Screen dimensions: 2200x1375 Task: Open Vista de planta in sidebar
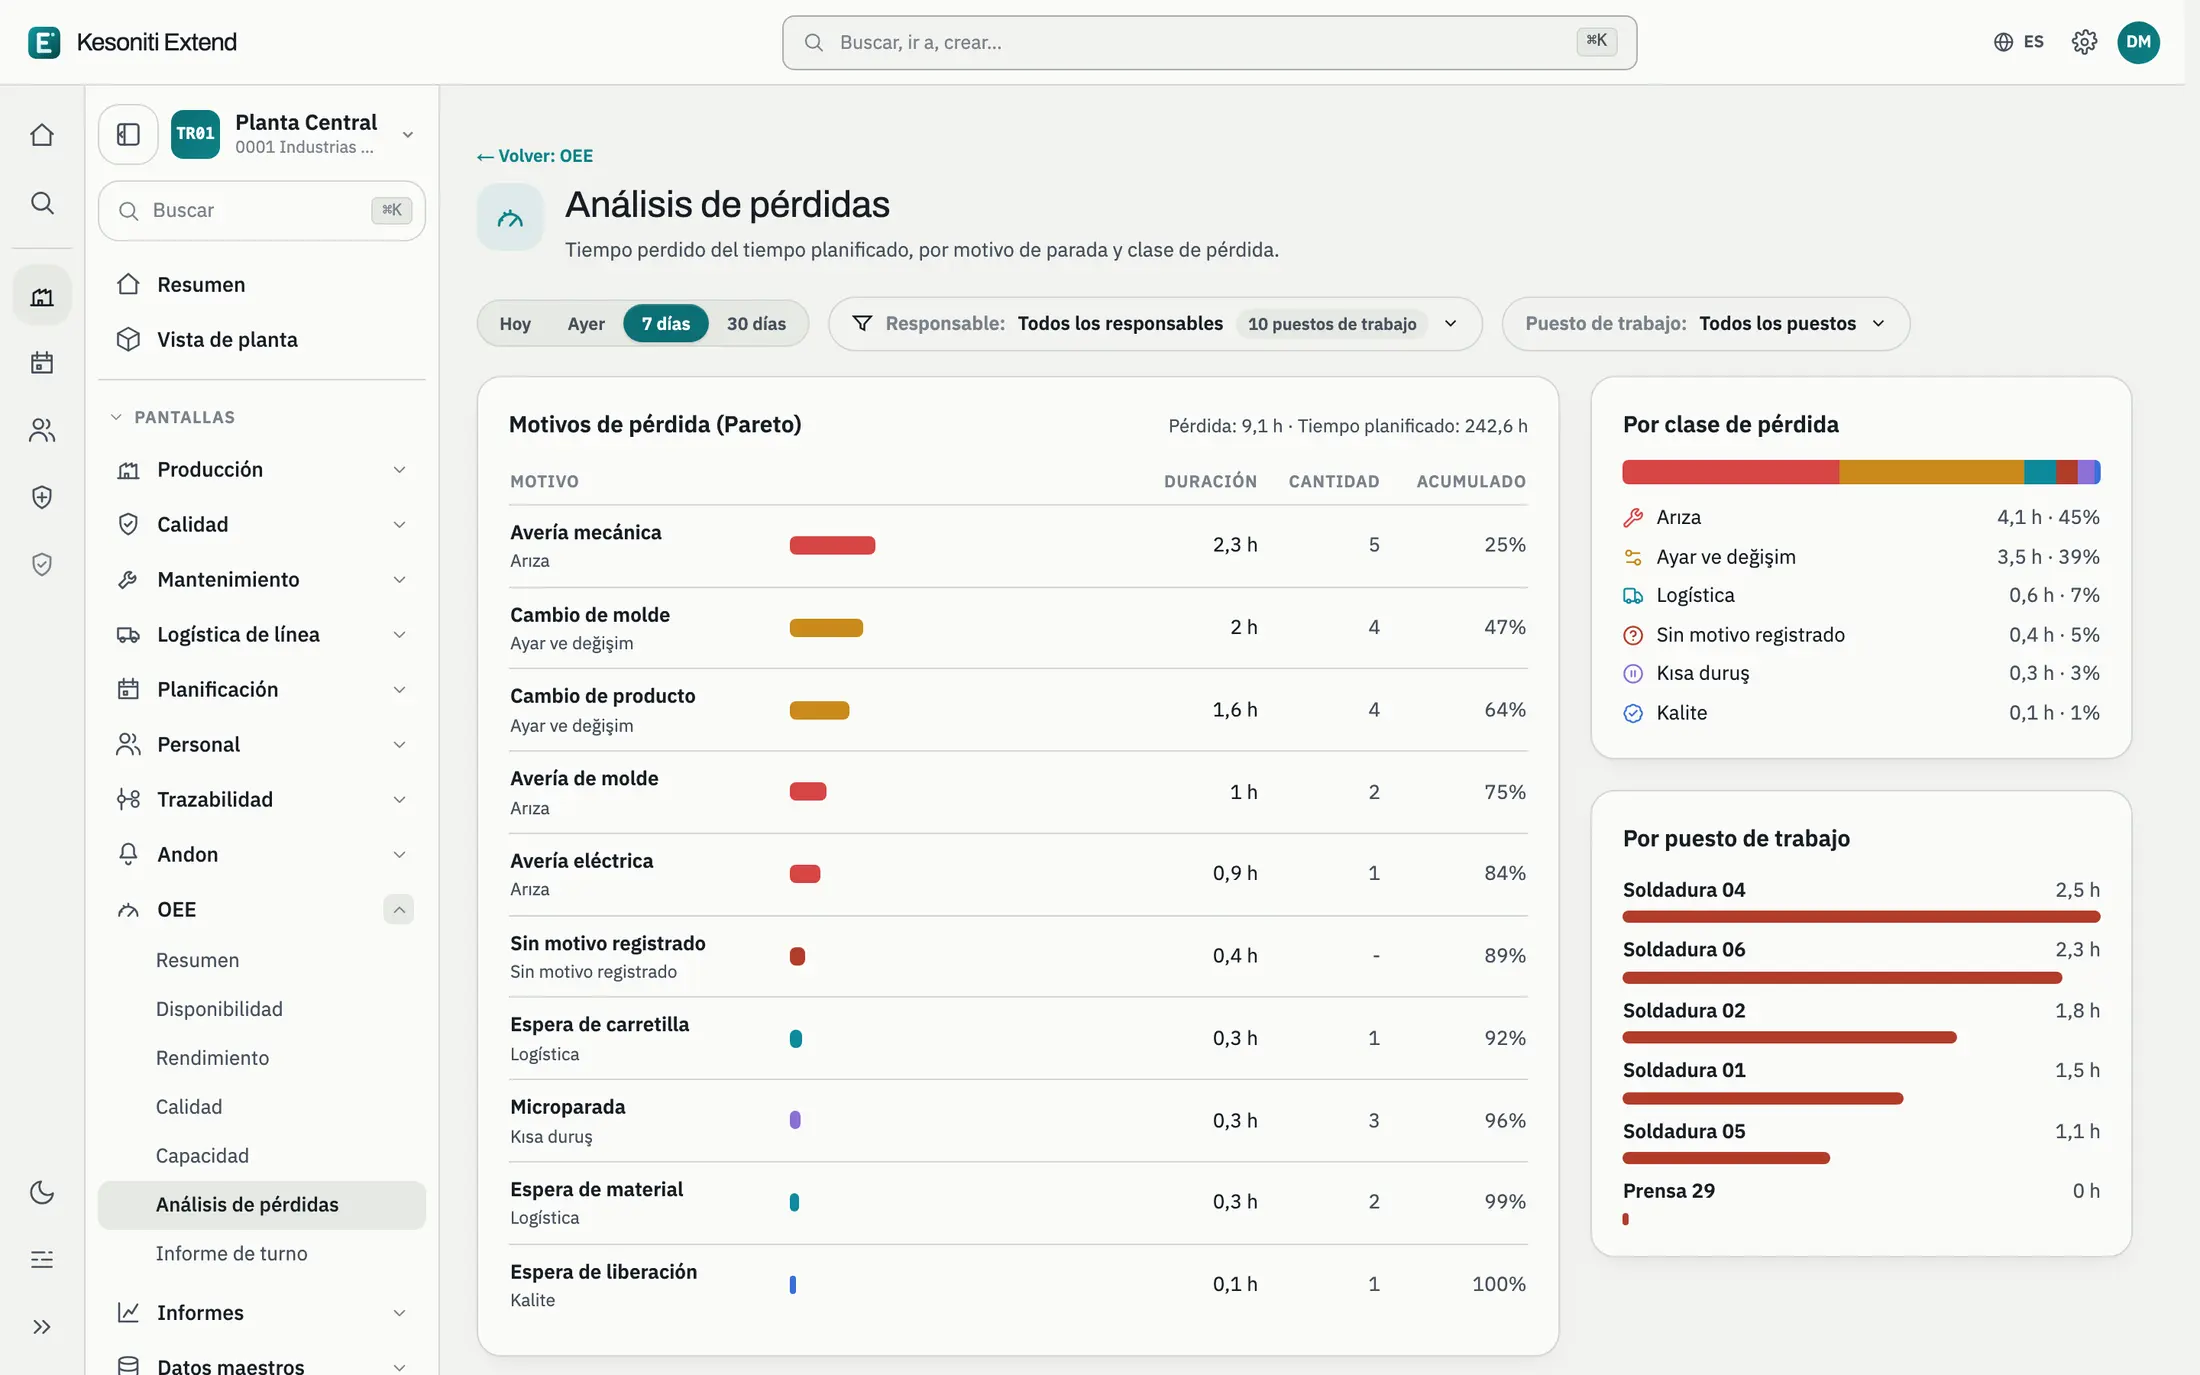(x=262, y=339)
